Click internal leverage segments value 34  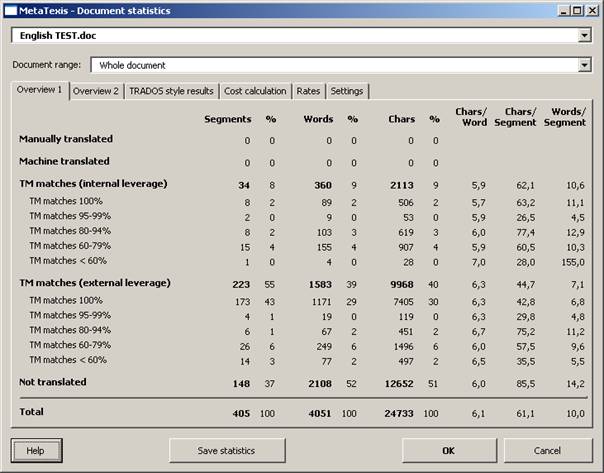tap(244, 185)
